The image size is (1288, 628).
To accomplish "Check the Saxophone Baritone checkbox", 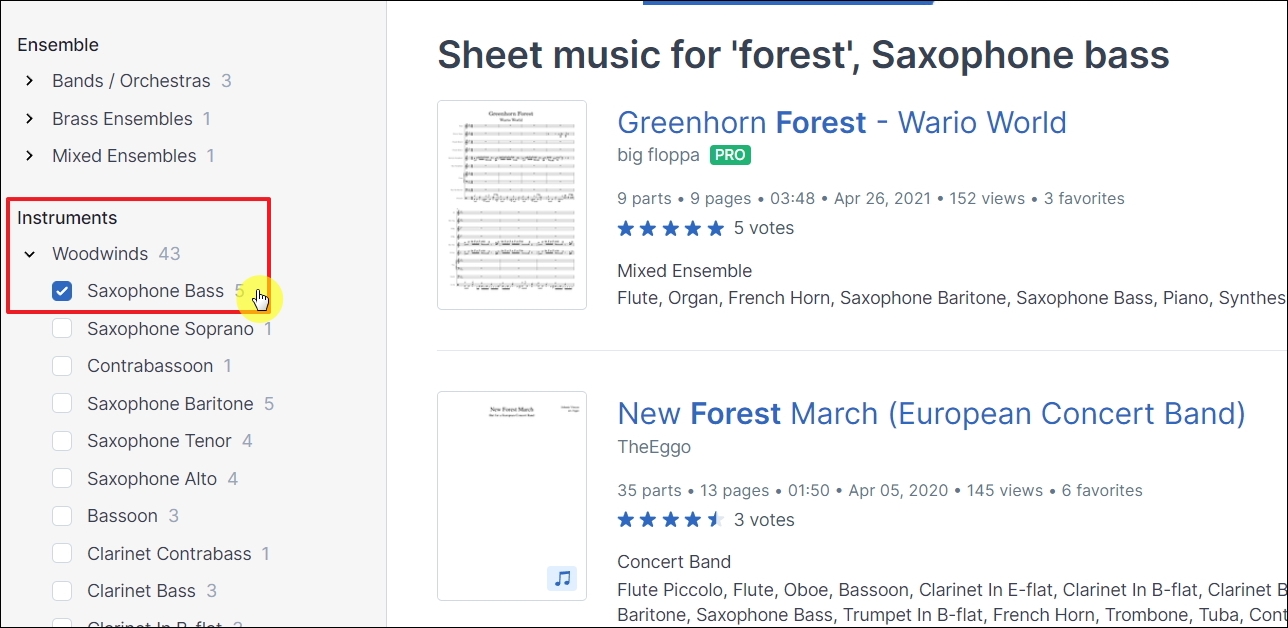I will (62, 404).
